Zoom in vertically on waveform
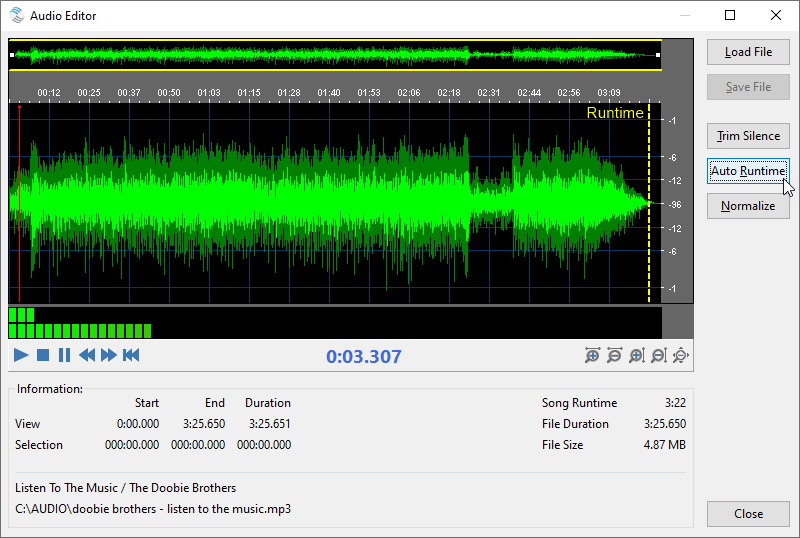This screenshot has width=800, height=538. point(636,355)
